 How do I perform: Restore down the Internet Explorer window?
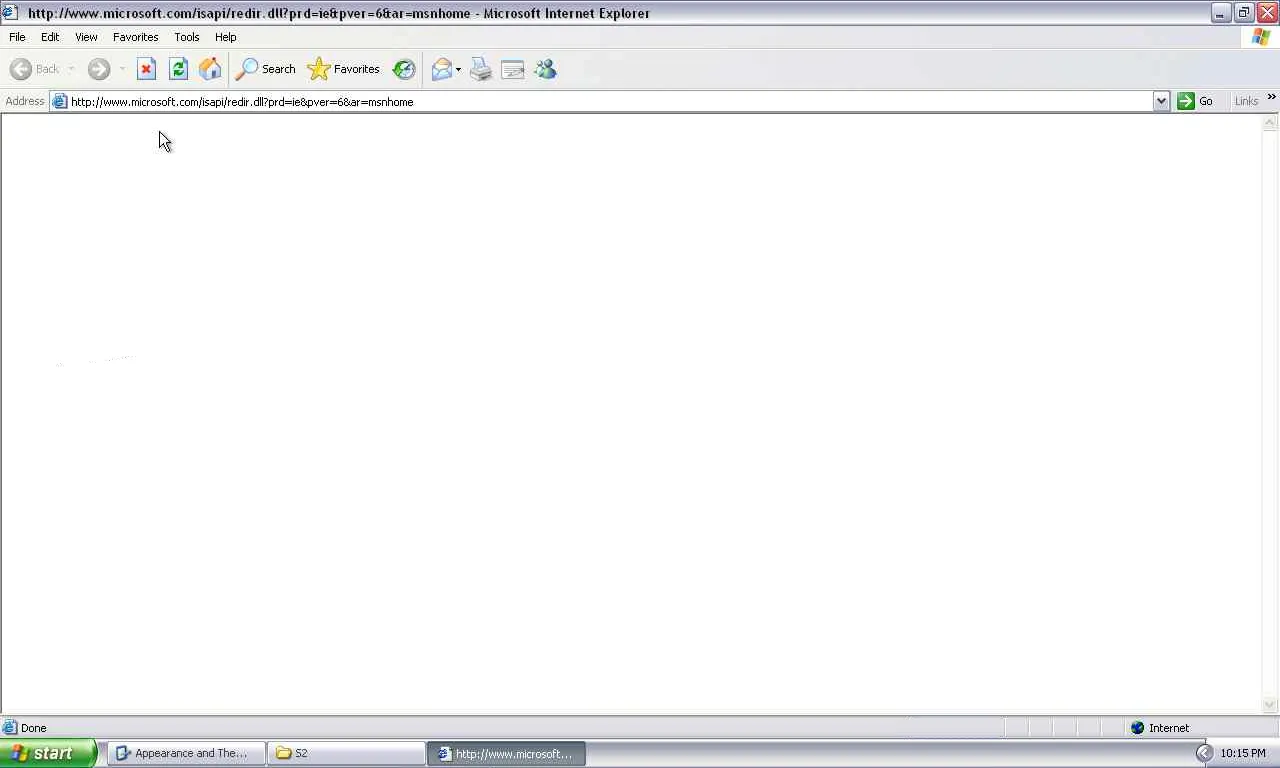(x=1243, y=13)
